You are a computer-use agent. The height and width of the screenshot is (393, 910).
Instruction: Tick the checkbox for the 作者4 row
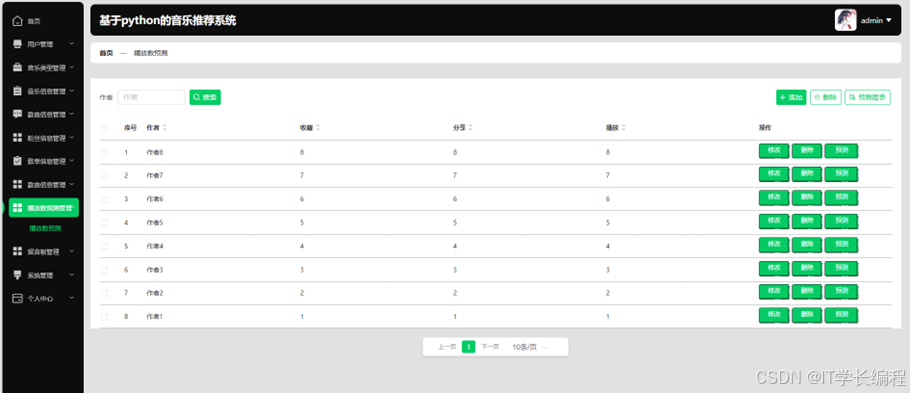click(x=104, y=246)
